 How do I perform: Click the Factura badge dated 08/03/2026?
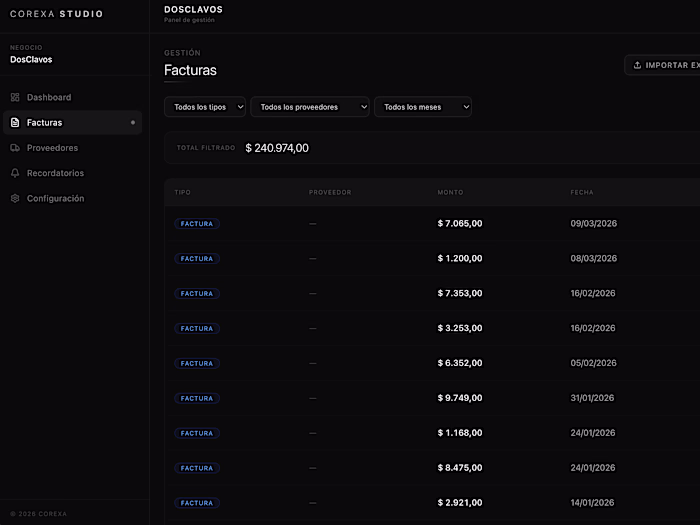(x=197, y=258)
